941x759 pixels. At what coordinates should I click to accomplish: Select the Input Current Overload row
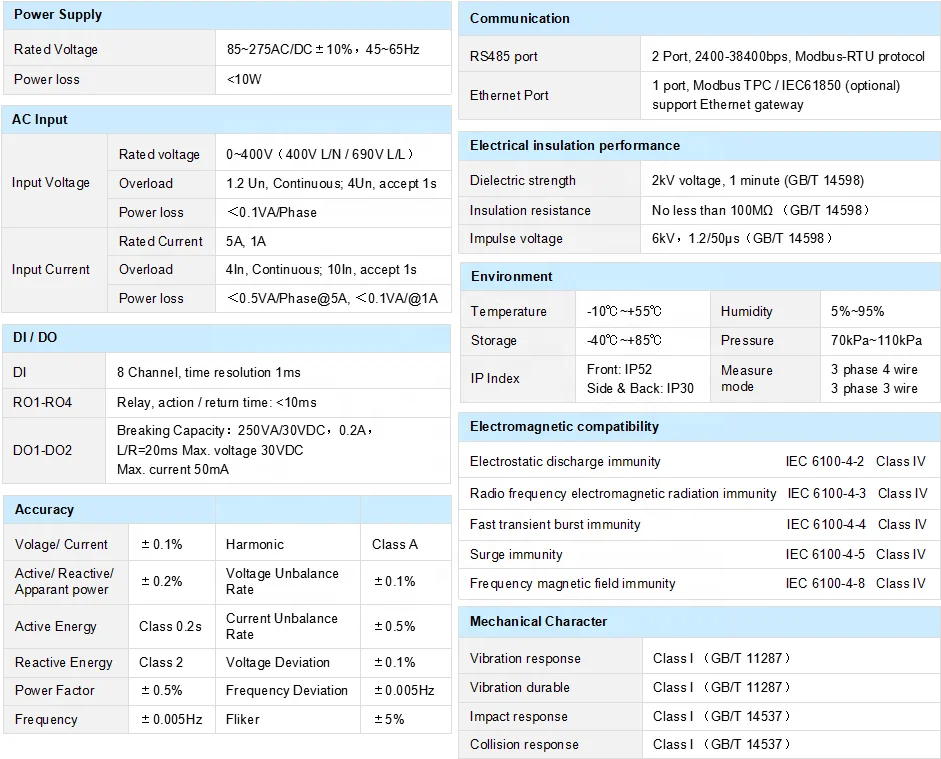146,269
